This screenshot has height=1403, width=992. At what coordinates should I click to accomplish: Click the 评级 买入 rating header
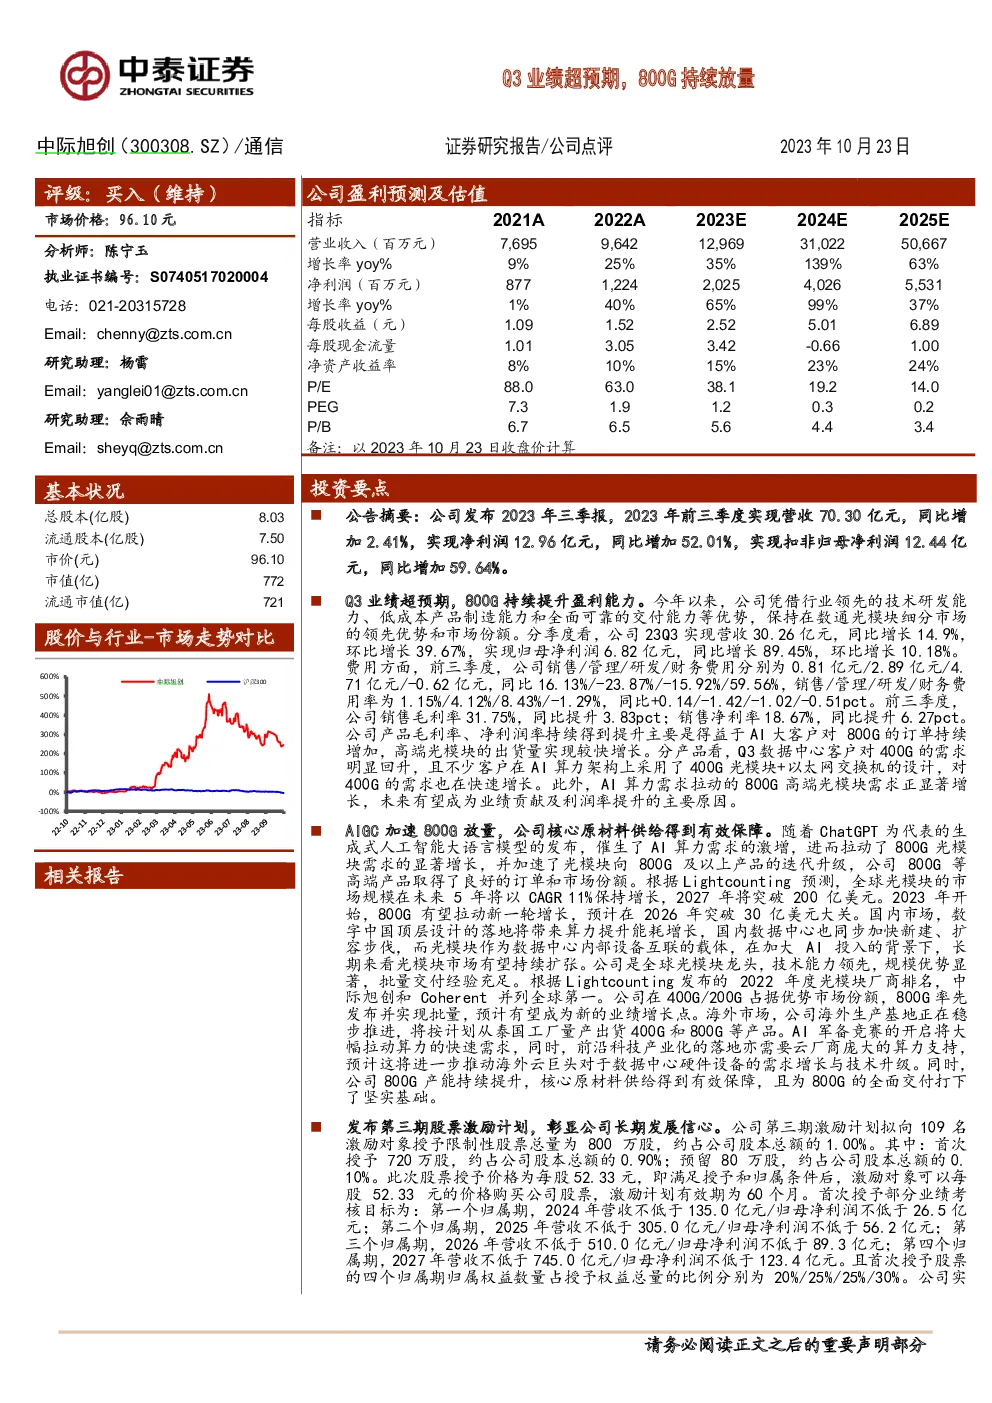point(164,193)
